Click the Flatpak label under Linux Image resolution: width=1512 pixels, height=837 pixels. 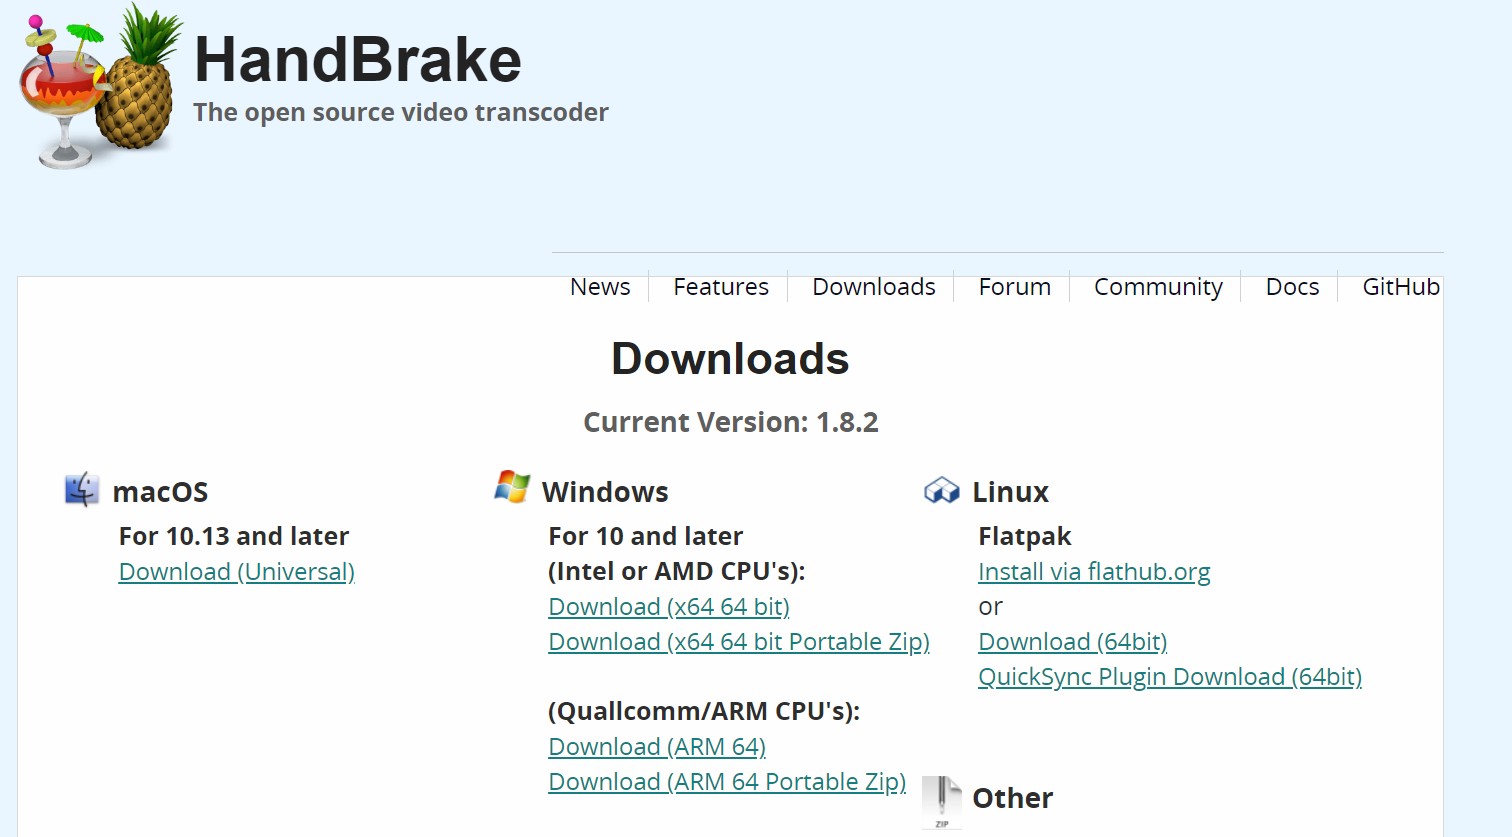tap(1025, 537)
